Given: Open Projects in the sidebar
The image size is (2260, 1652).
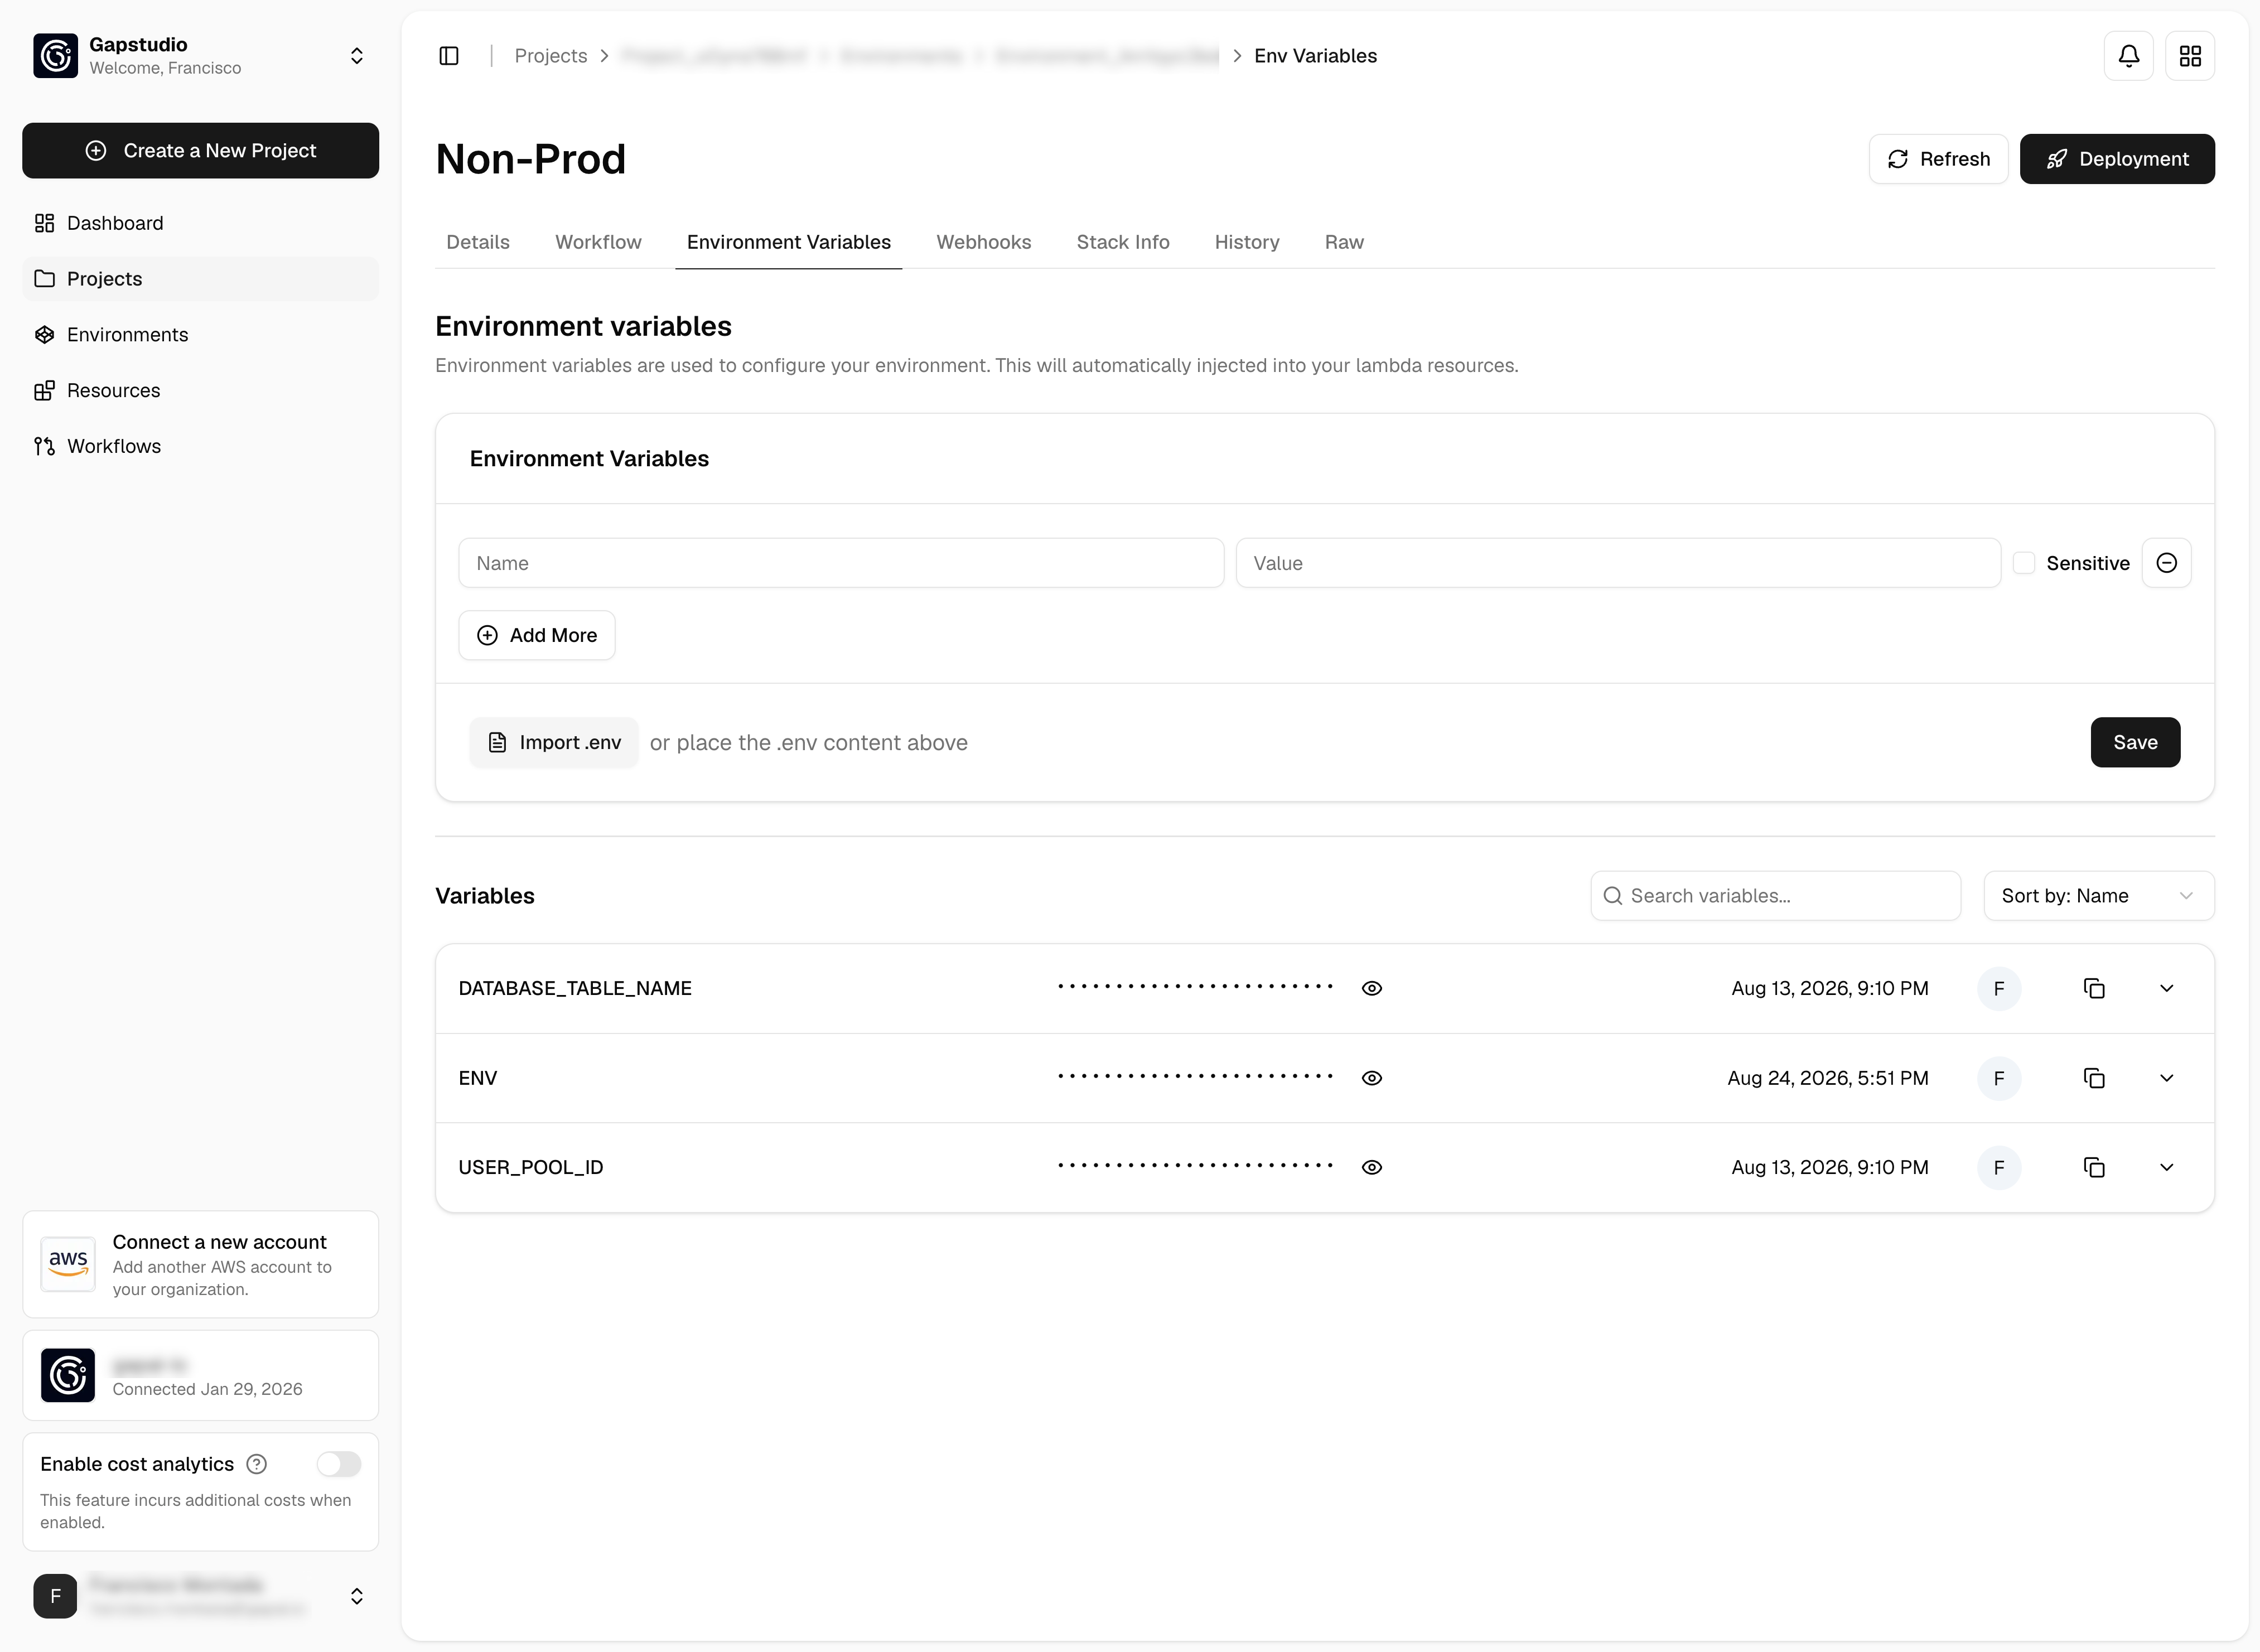Looking at the screenshot, I should [x=200, y=279].
